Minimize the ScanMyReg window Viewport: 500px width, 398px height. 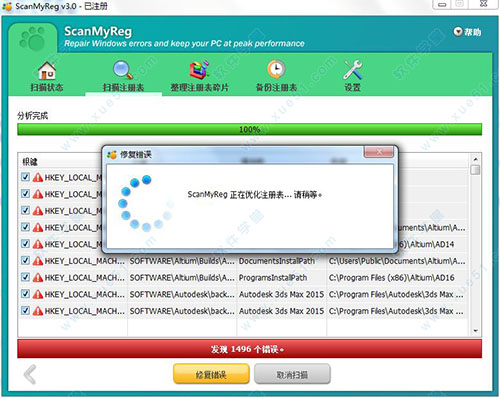coord(442,4)
